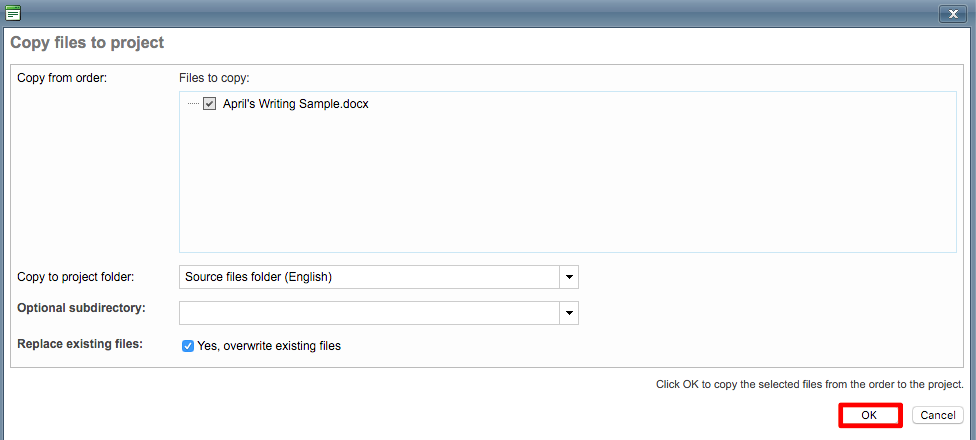Click the Copy to project folder dropdown arrow
976x440 pixels.
569,277
